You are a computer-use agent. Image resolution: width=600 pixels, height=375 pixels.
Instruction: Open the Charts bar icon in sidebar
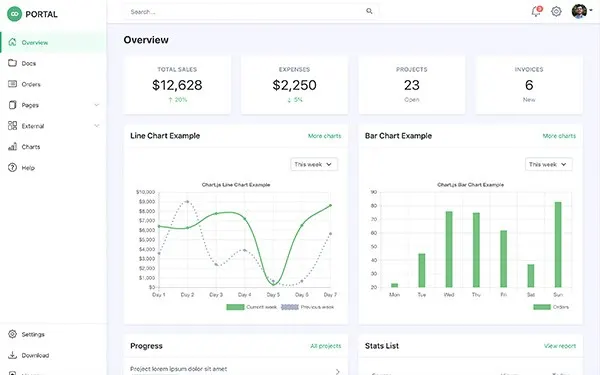(x=13, y=147)
